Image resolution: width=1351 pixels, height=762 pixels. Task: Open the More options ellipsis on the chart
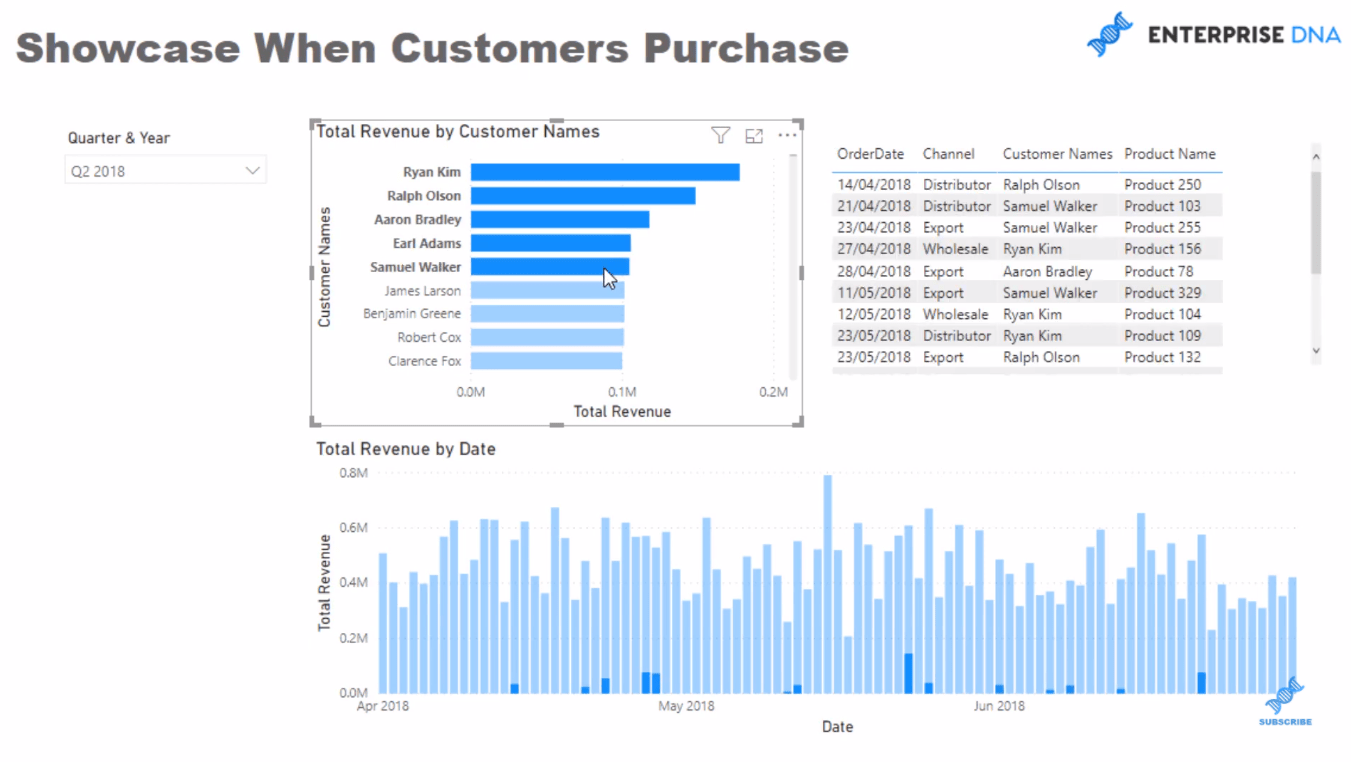(x=788, y=135)
